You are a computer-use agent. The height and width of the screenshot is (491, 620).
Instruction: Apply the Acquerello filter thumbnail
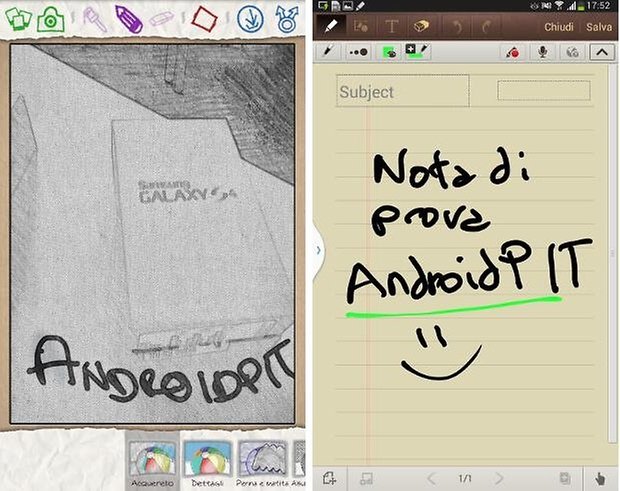(153, 461)
